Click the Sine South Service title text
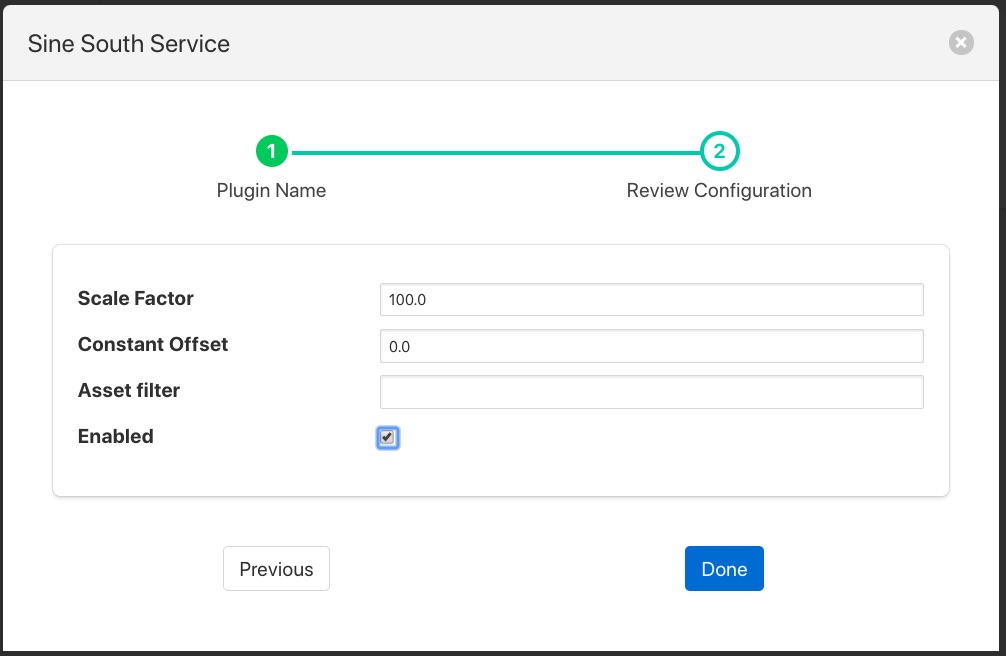The height and width of the screenshot is (656, 1006). click(128, 43)
